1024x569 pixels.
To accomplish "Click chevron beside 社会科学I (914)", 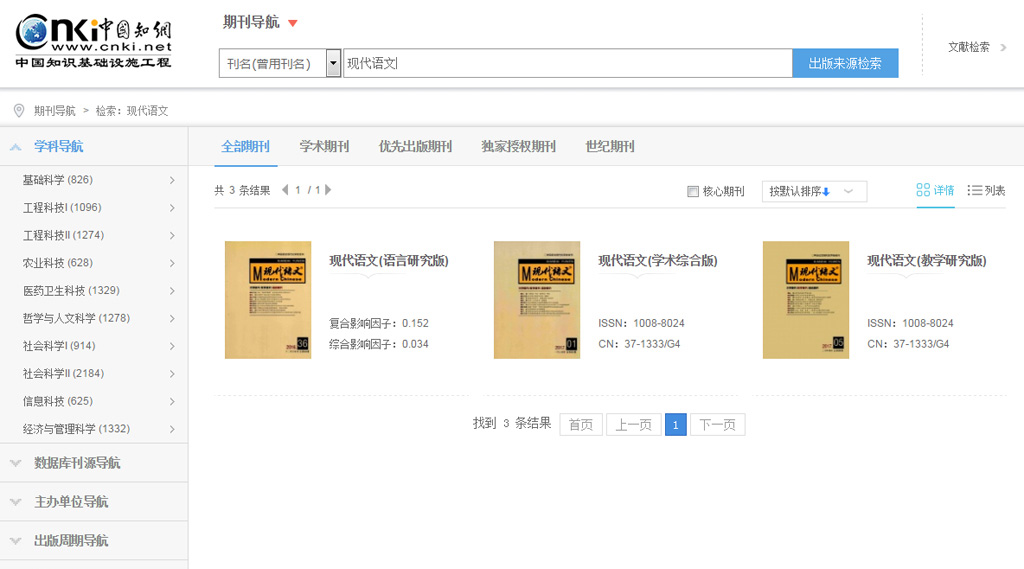I will 172,346.
